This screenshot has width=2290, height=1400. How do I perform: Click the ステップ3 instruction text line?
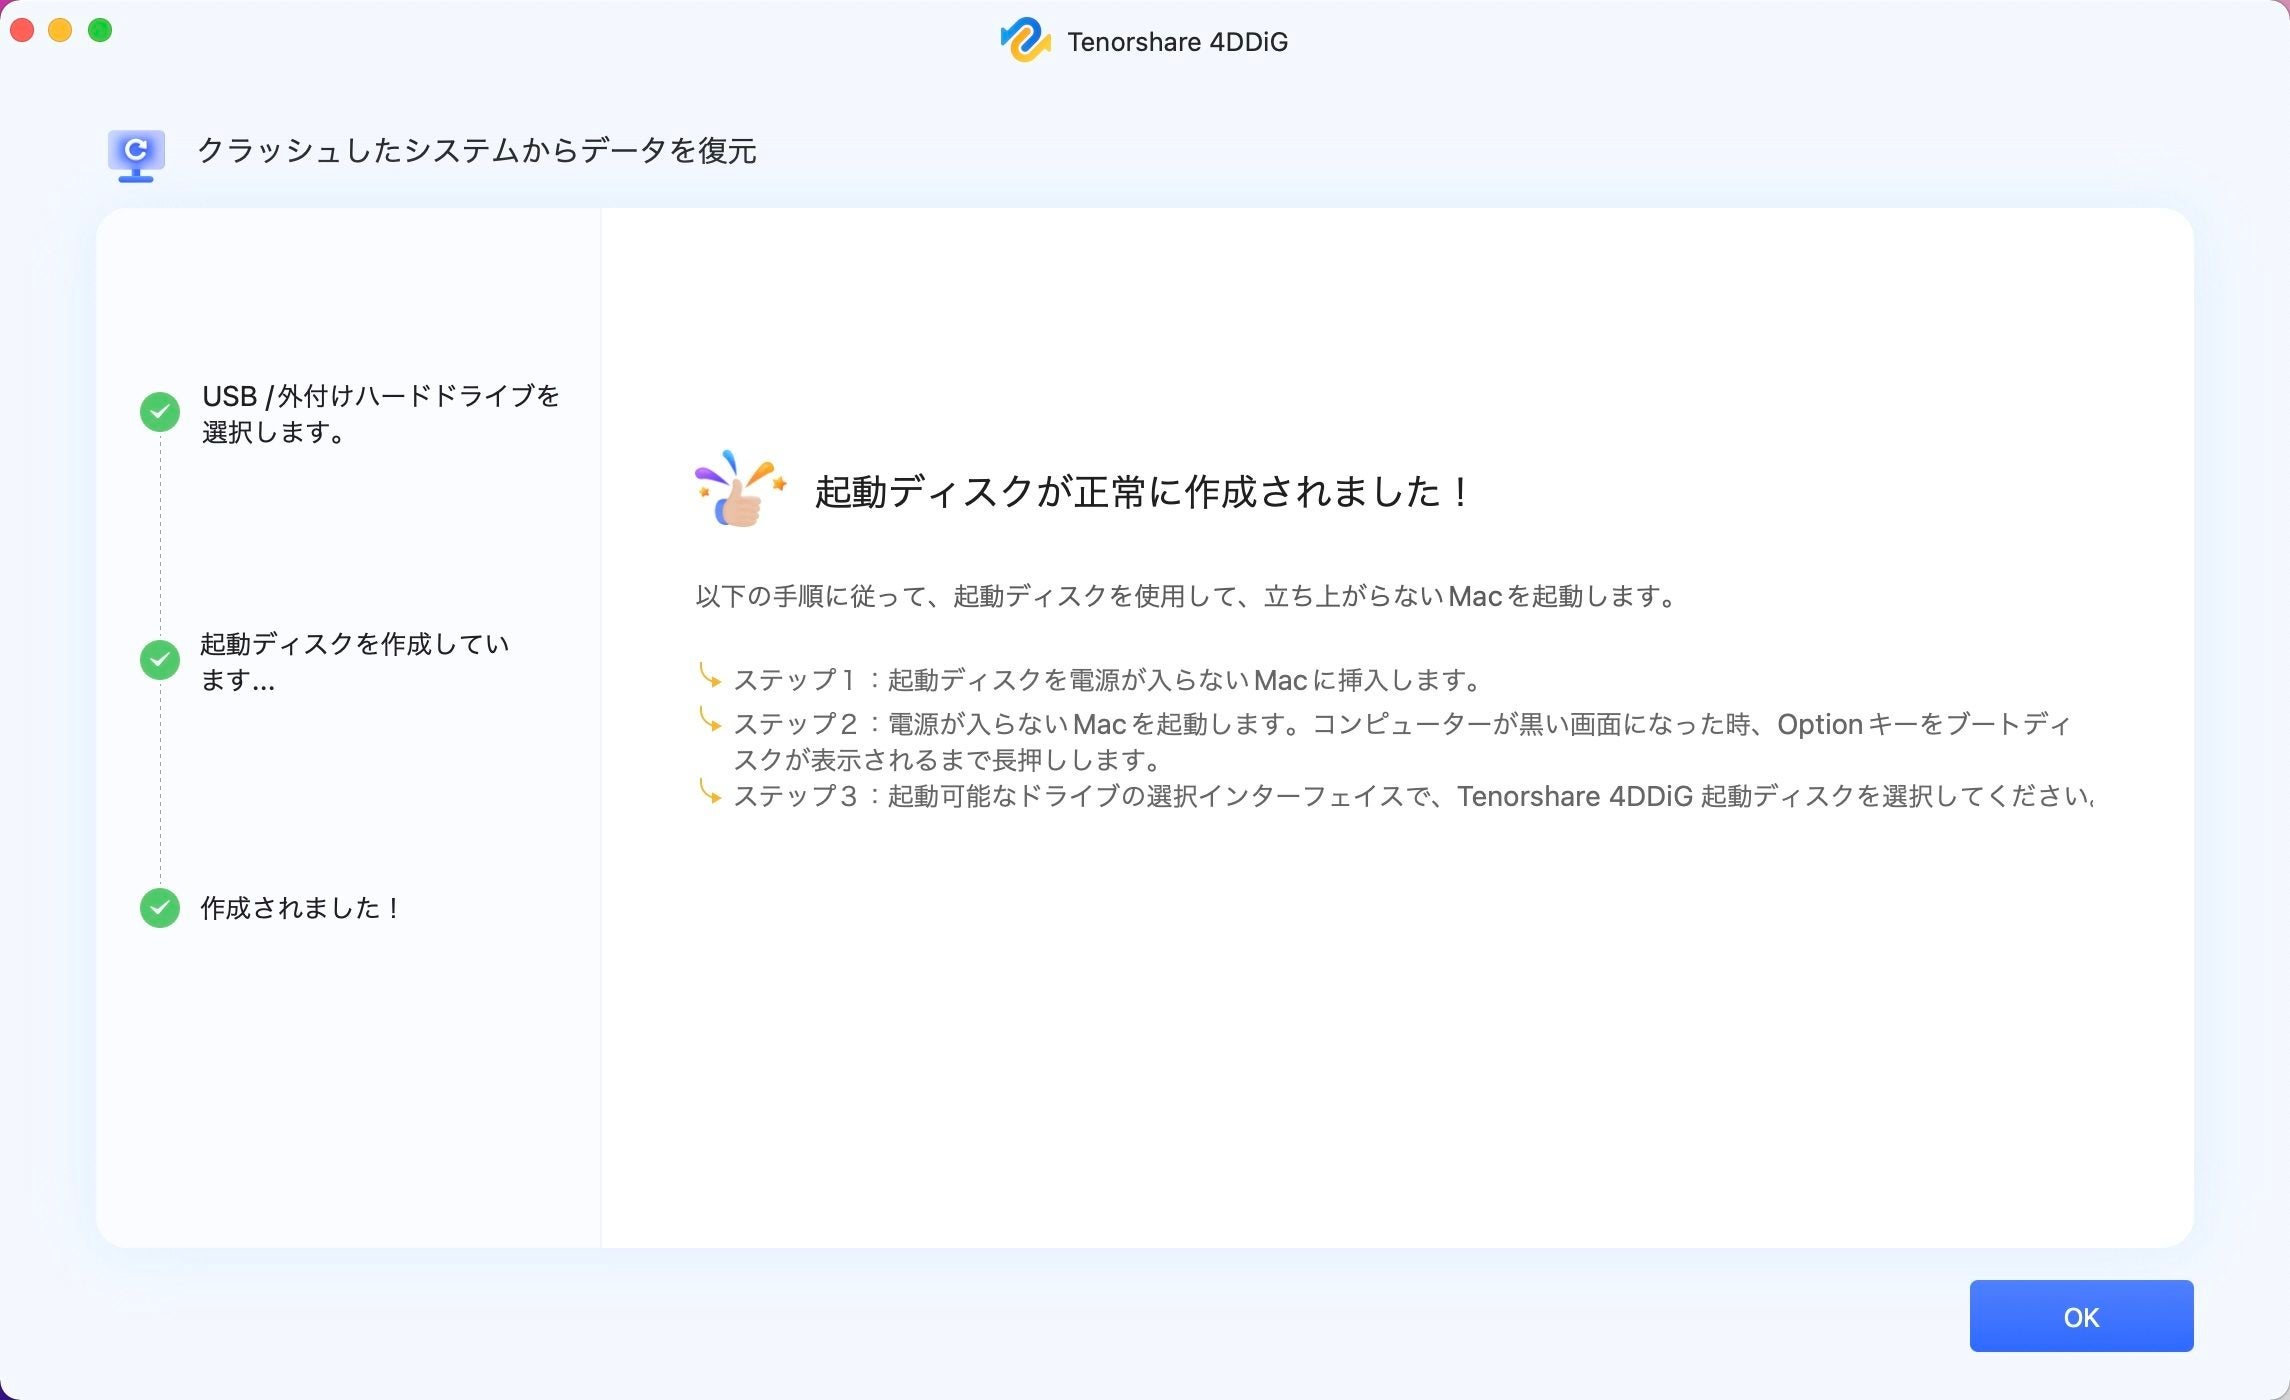[1410, 796]
